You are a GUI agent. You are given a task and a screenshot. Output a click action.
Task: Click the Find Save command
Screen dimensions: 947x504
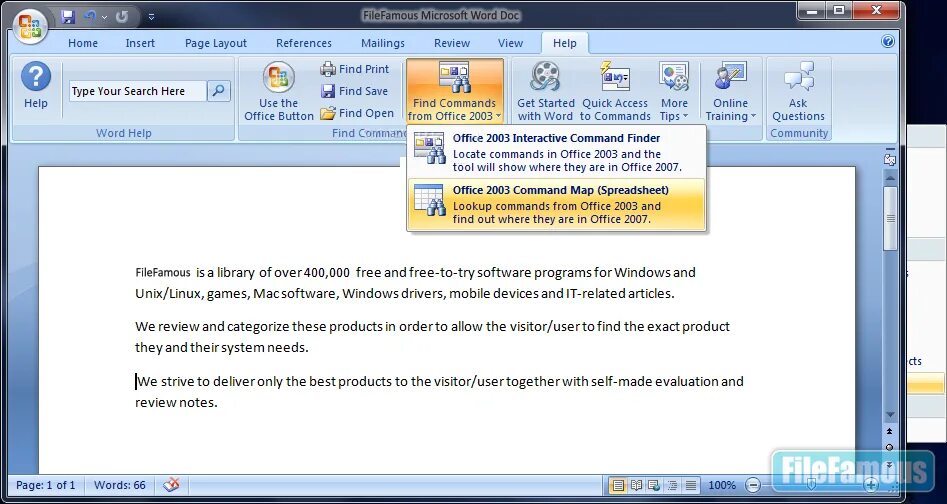point(355,91)
